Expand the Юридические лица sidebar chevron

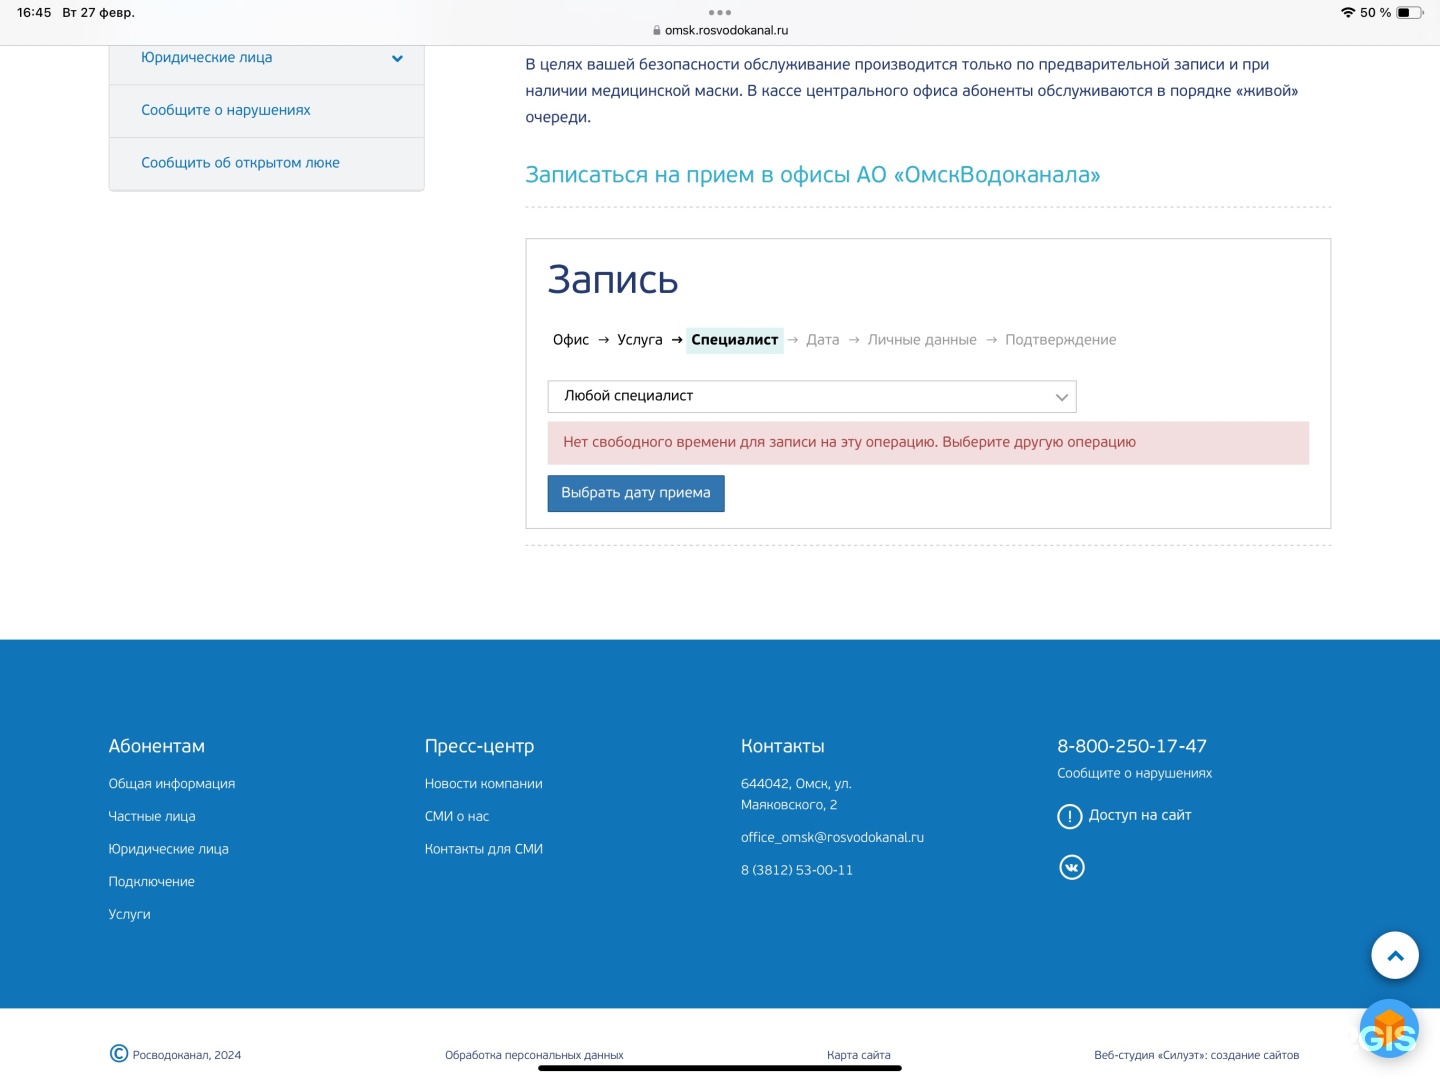(397, 58)
